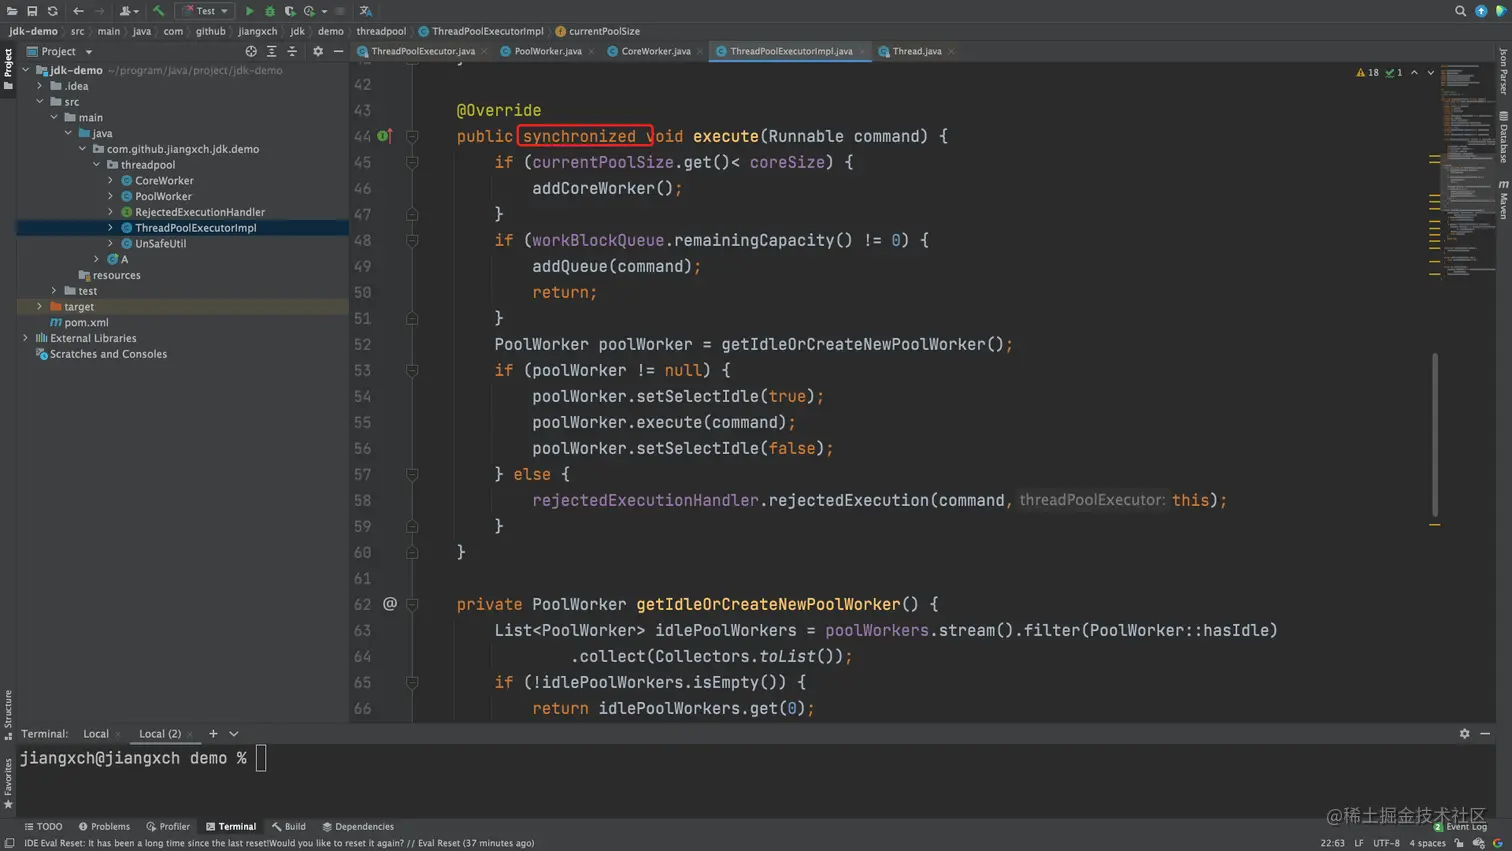The height and width of the screenshot is (851, 1512).
Task: Open pom.xml in project tree
Action: click(86, 322)
